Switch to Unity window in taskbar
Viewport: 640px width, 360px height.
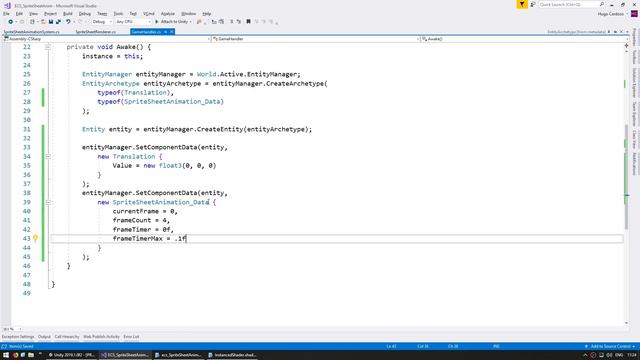pos(72,355)
